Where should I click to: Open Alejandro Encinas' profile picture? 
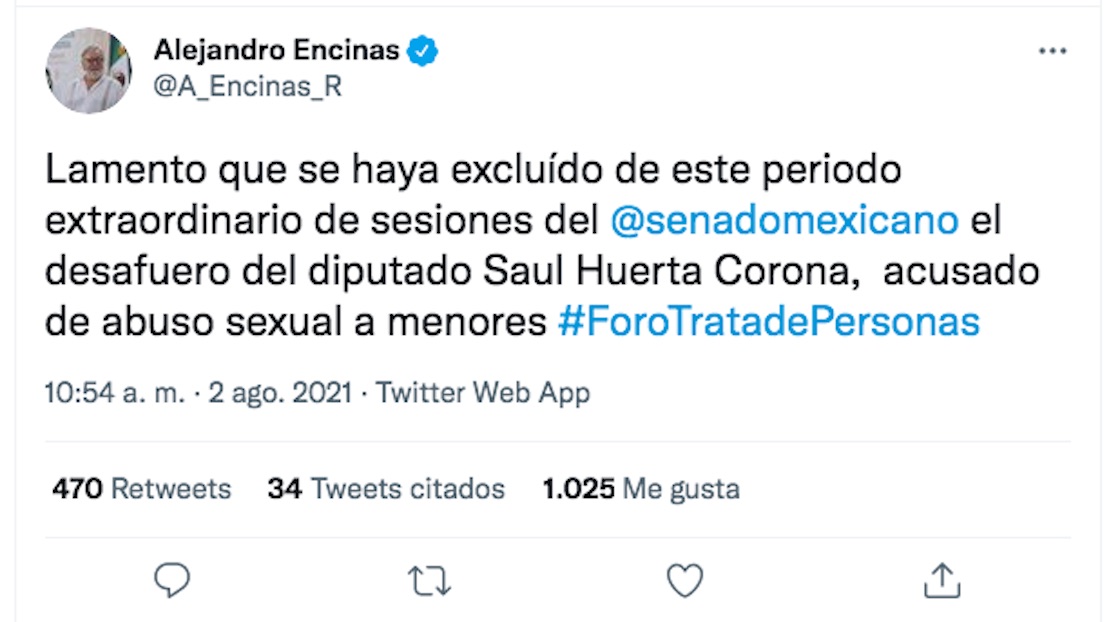tap(89, 70)
